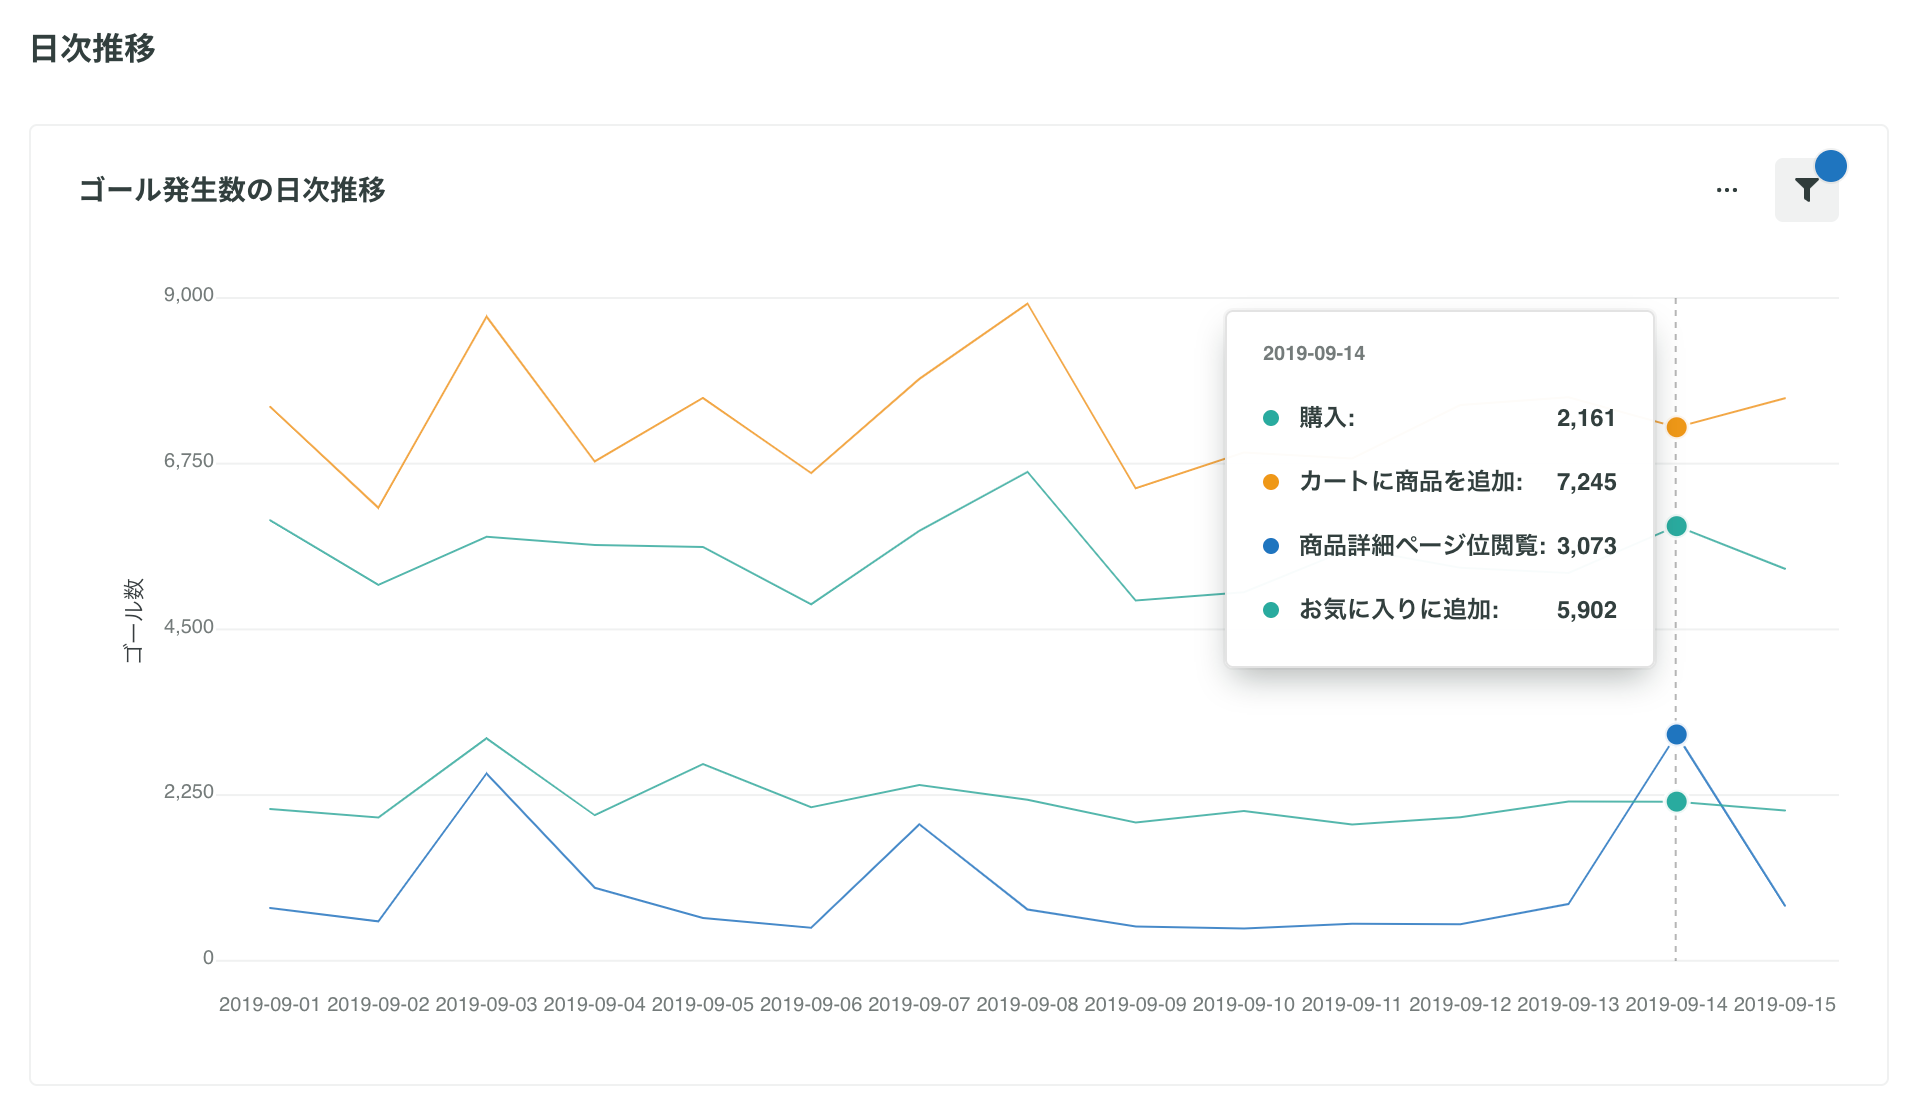Click y-axis label 9,000
1920x1113 pixels.
pos(189,295)
